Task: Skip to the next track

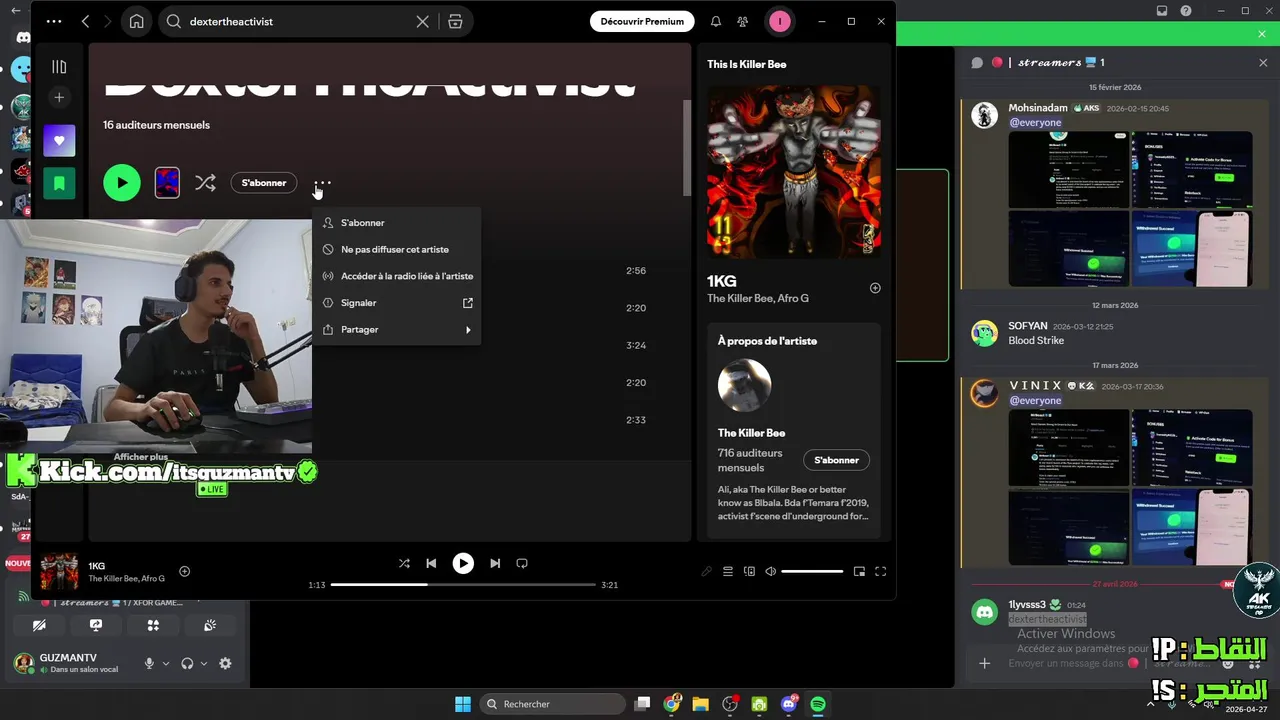Action: click(495, 563)
